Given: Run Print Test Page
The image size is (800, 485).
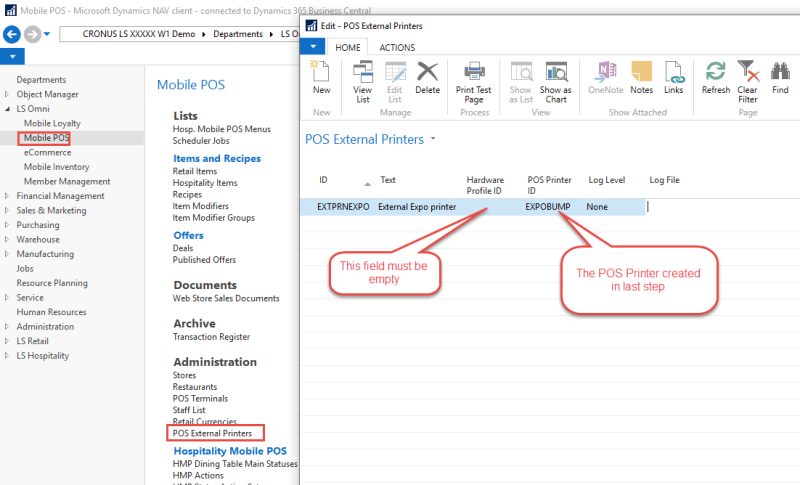Looking at the screenshot, I should (473, 82).
